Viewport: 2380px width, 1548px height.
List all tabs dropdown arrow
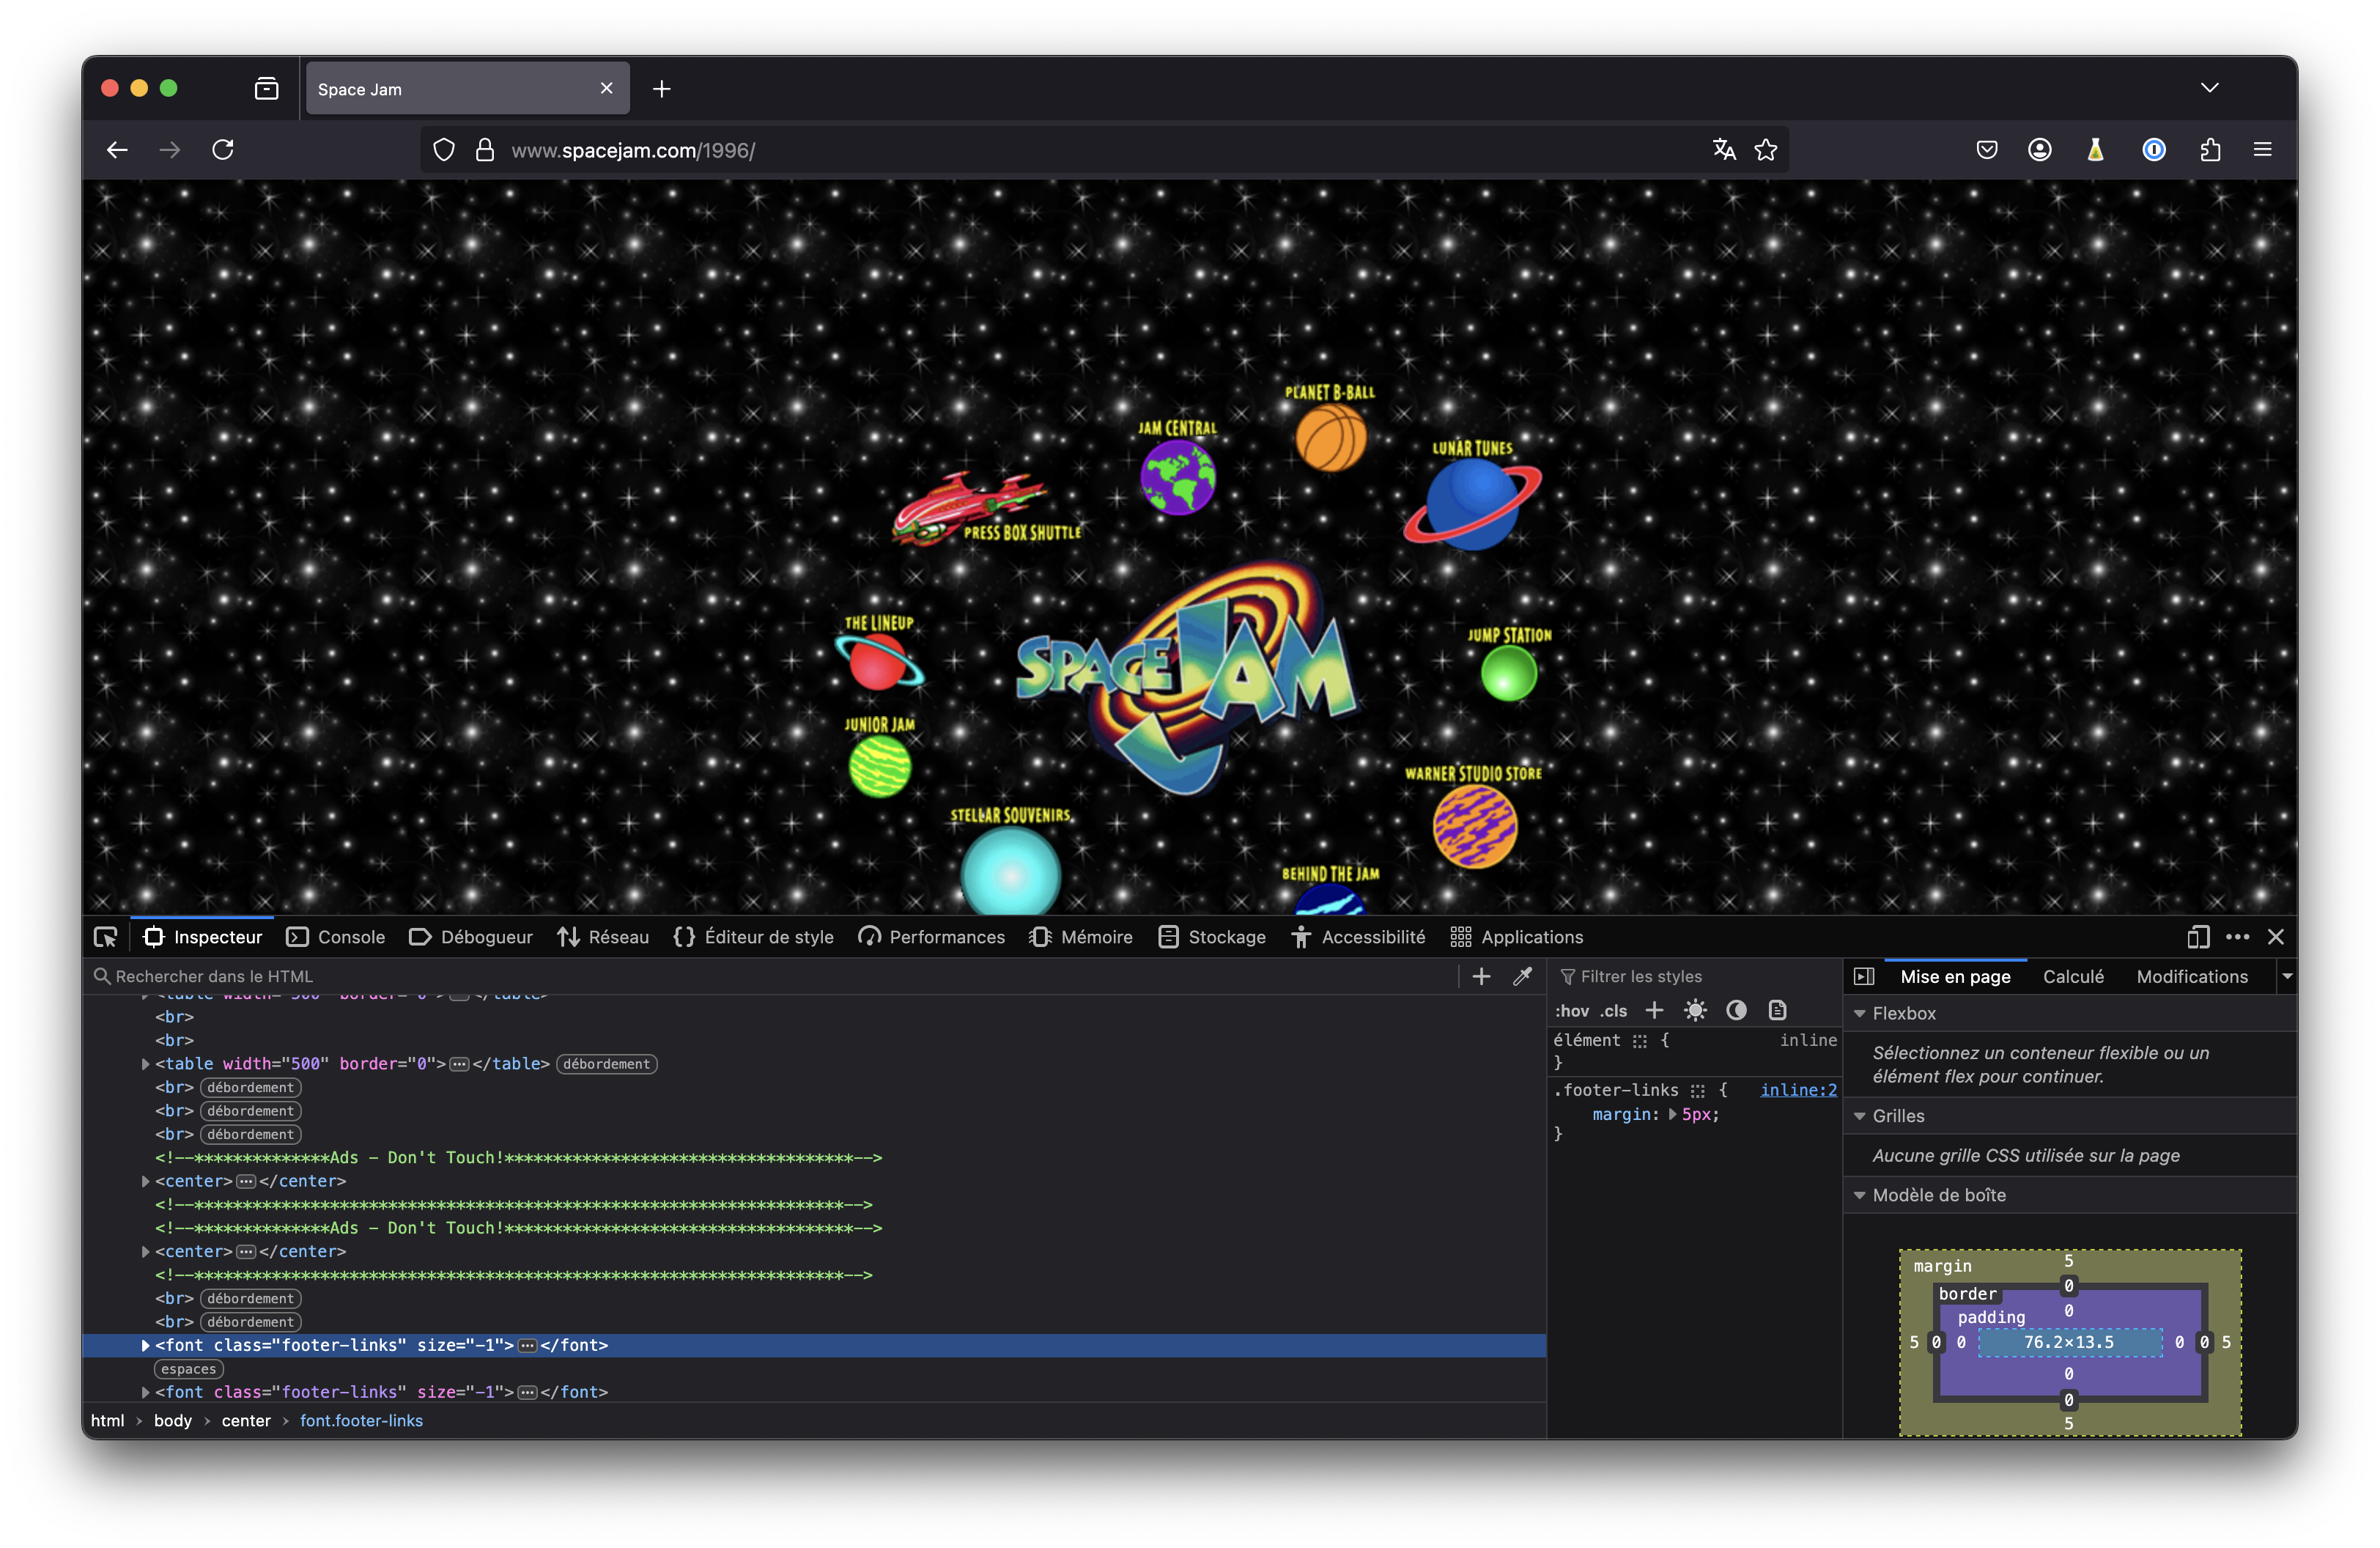pos(2210,88)
